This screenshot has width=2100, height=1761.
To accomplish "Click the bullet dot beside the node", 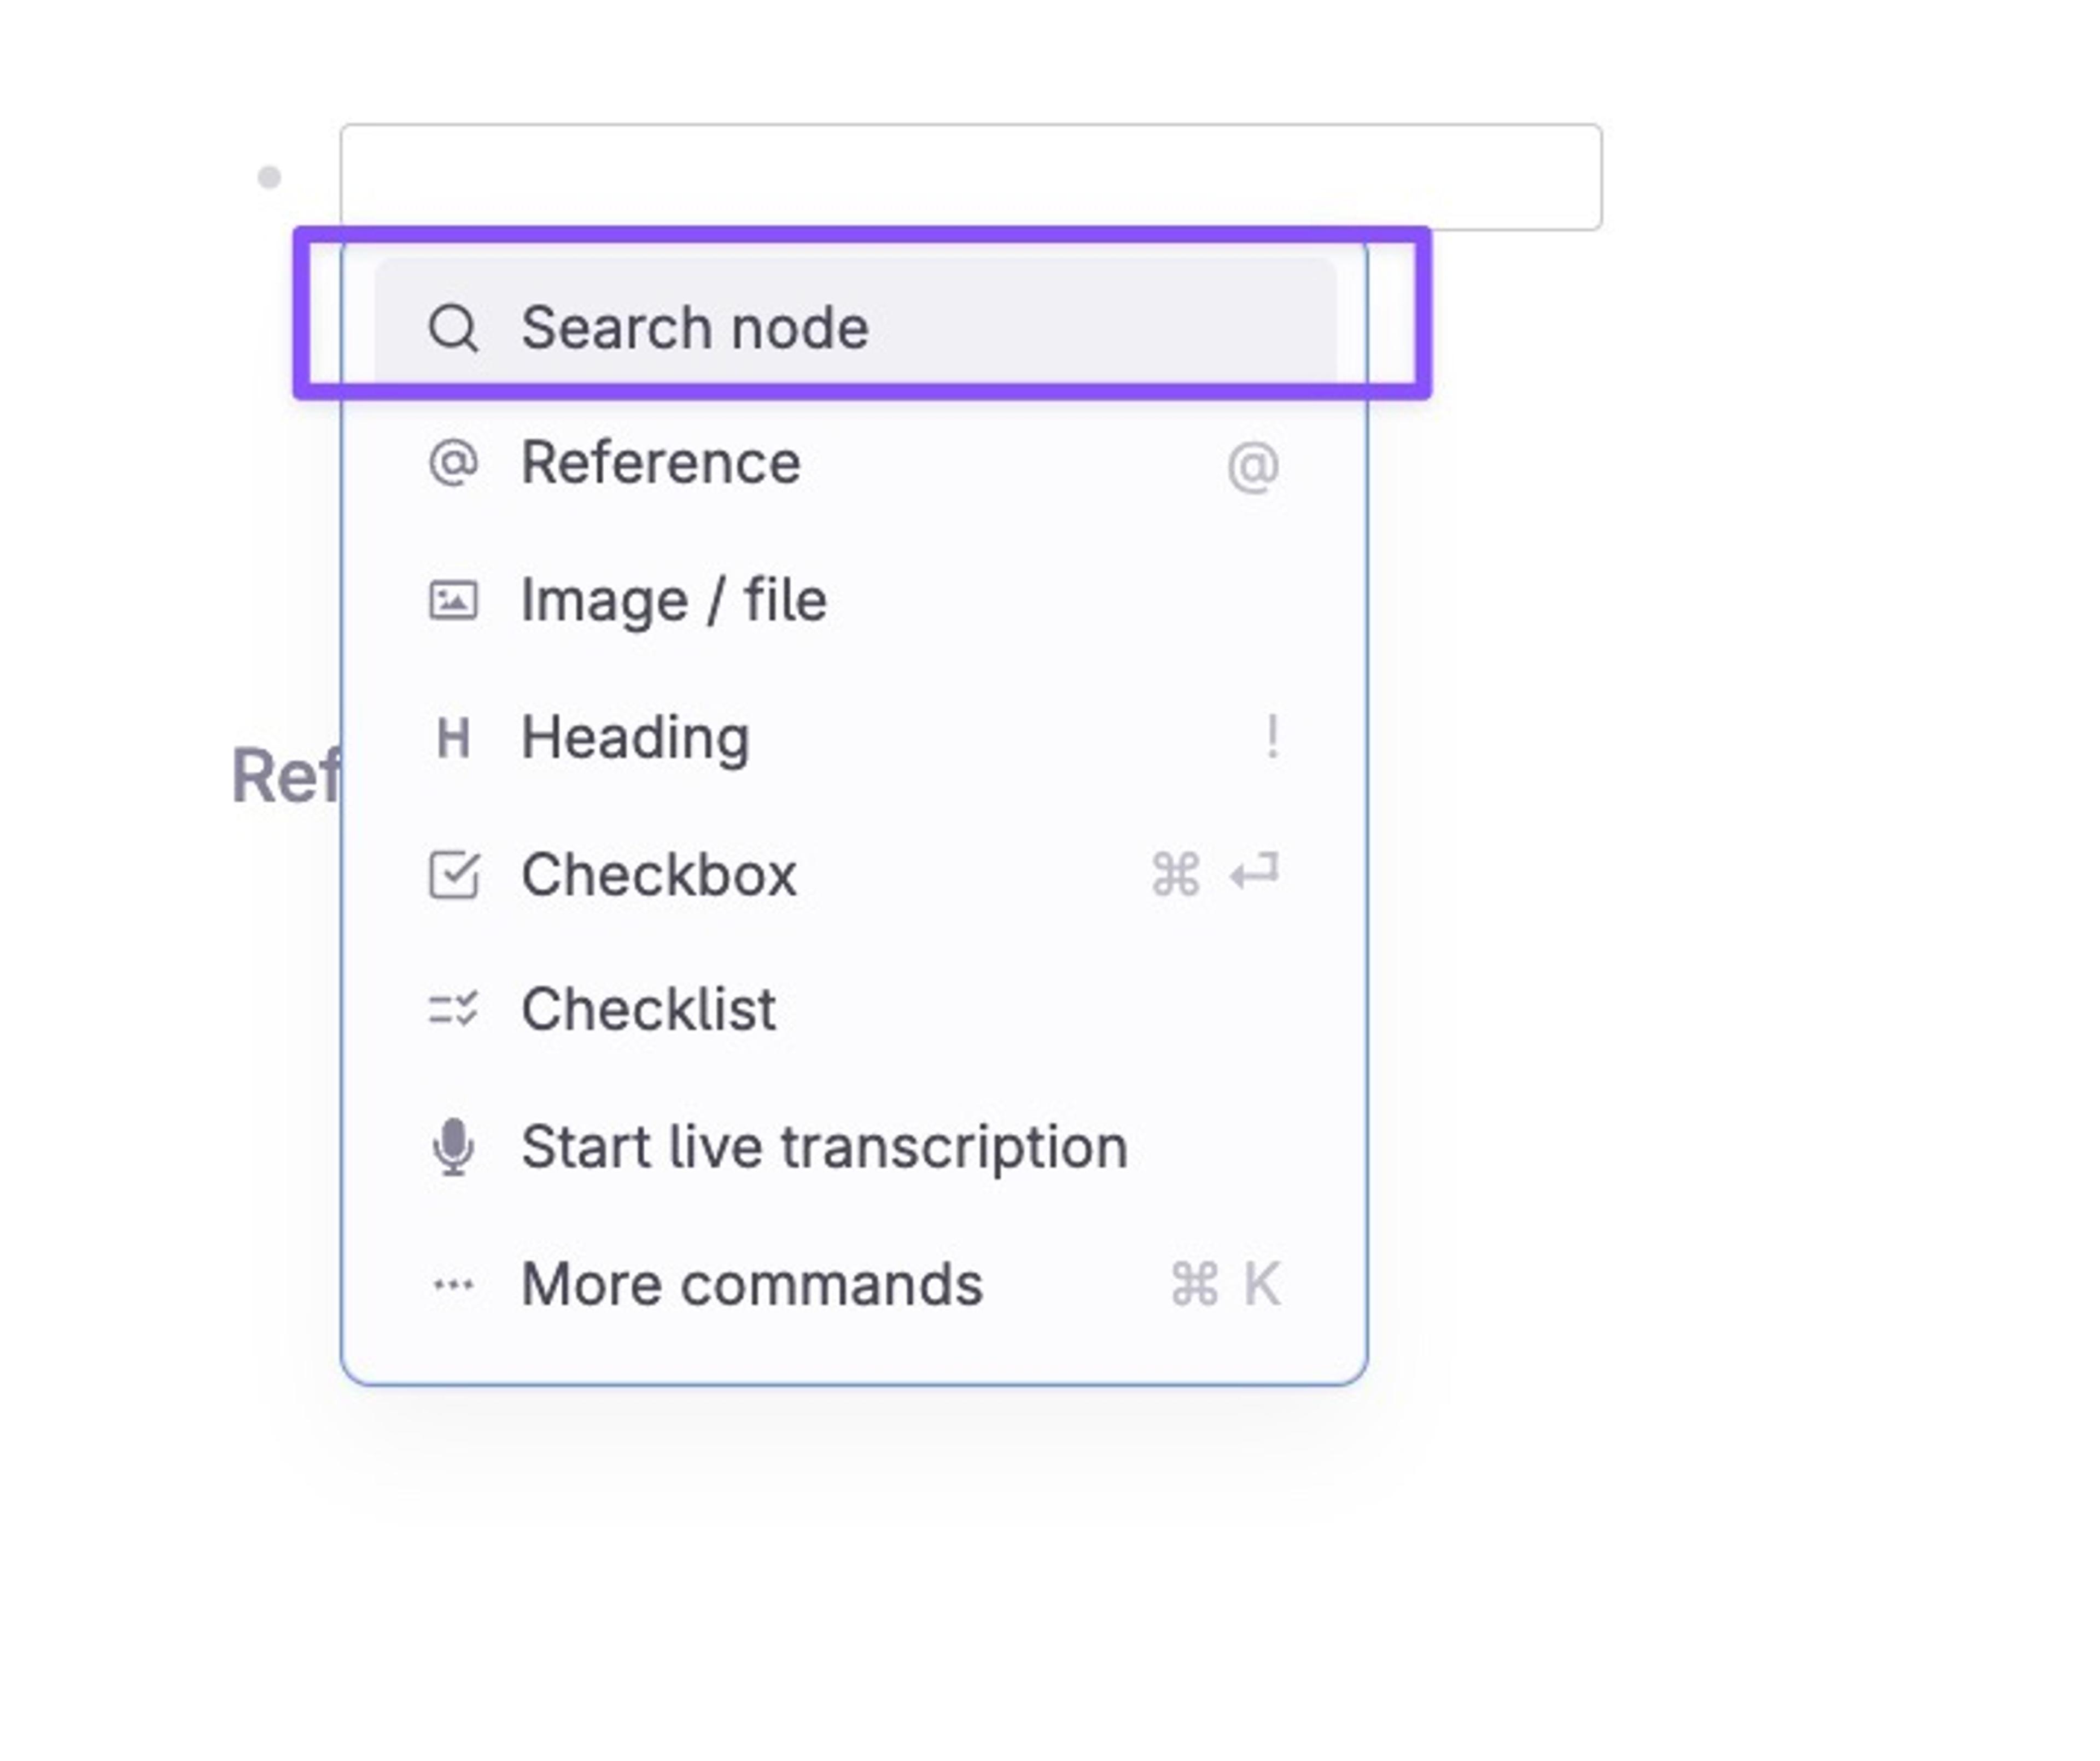I will [x=269, y=177].
